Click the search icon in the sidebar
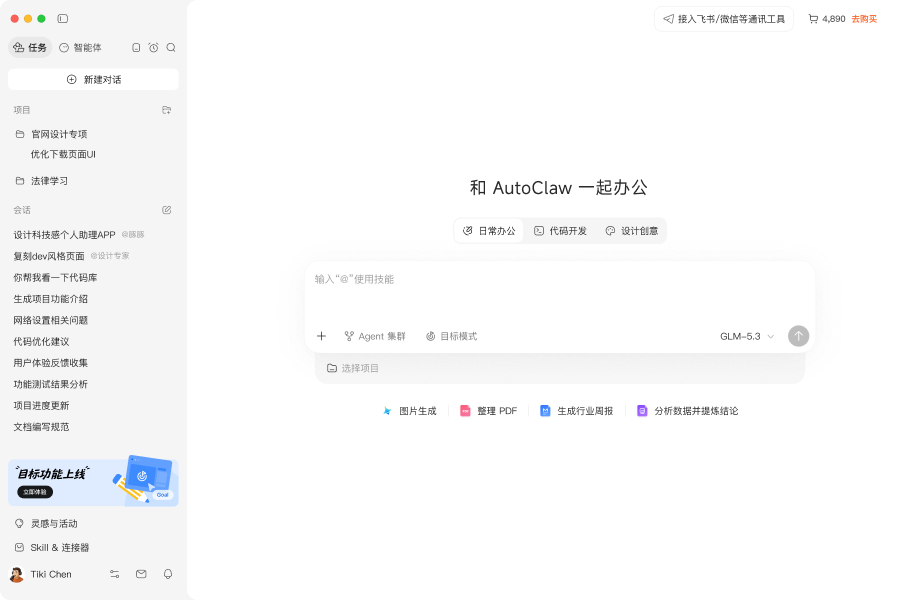Screen dimensions: 900x600 [171, 48]
